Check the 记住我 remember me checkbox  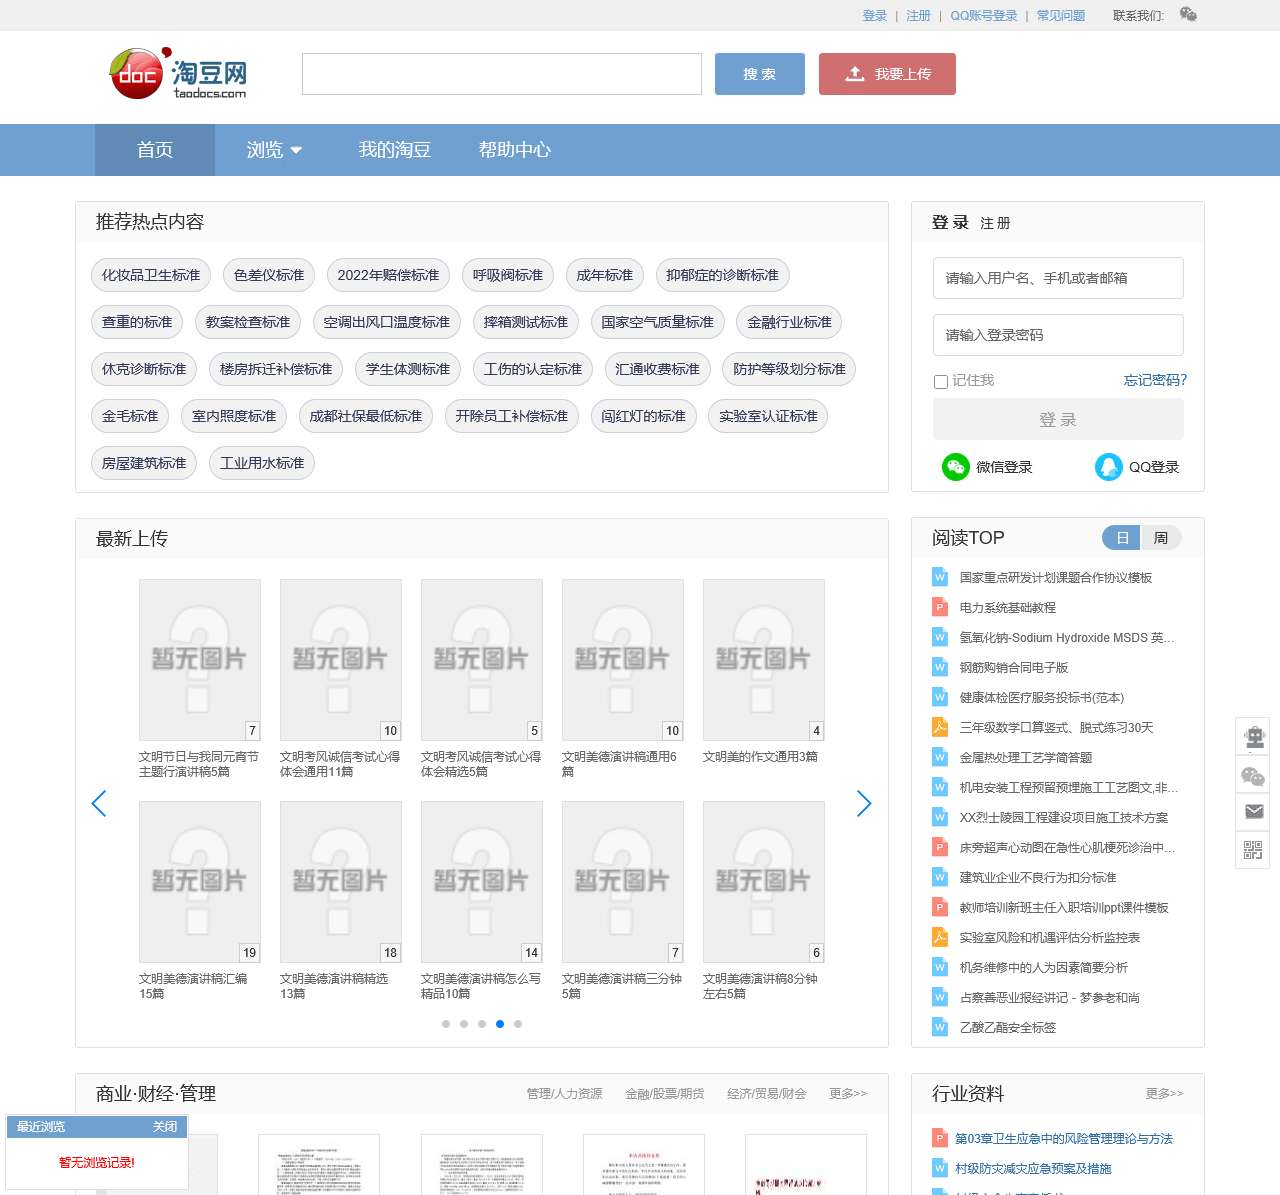click(940, 381)
